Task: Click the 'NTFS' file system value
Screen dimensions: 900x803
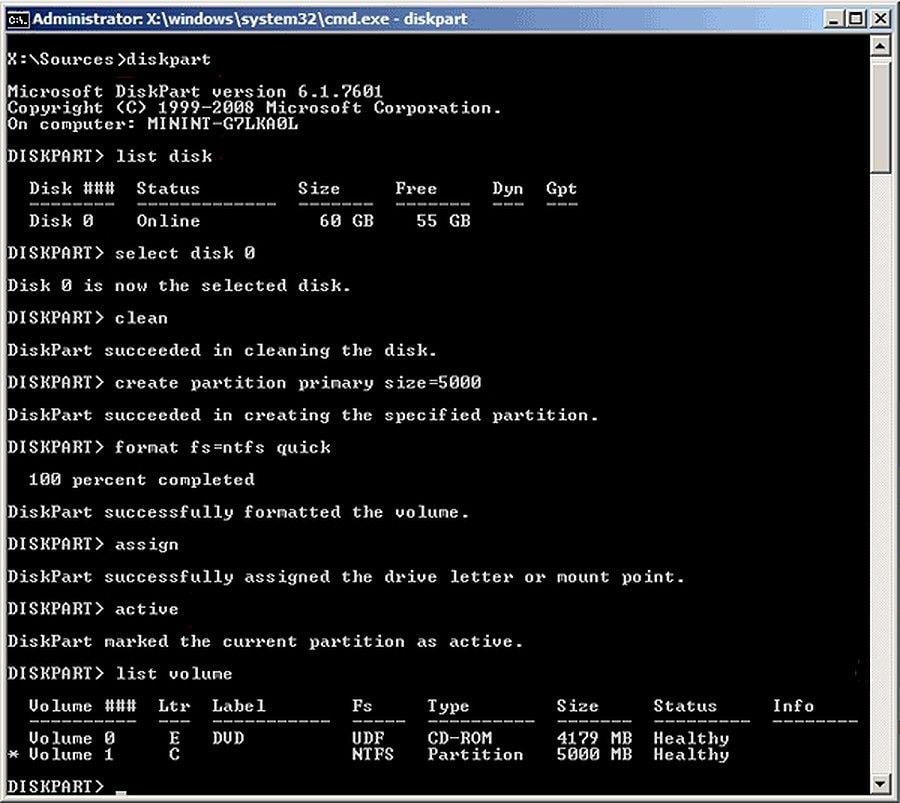Action: click(x=373, y=754)
